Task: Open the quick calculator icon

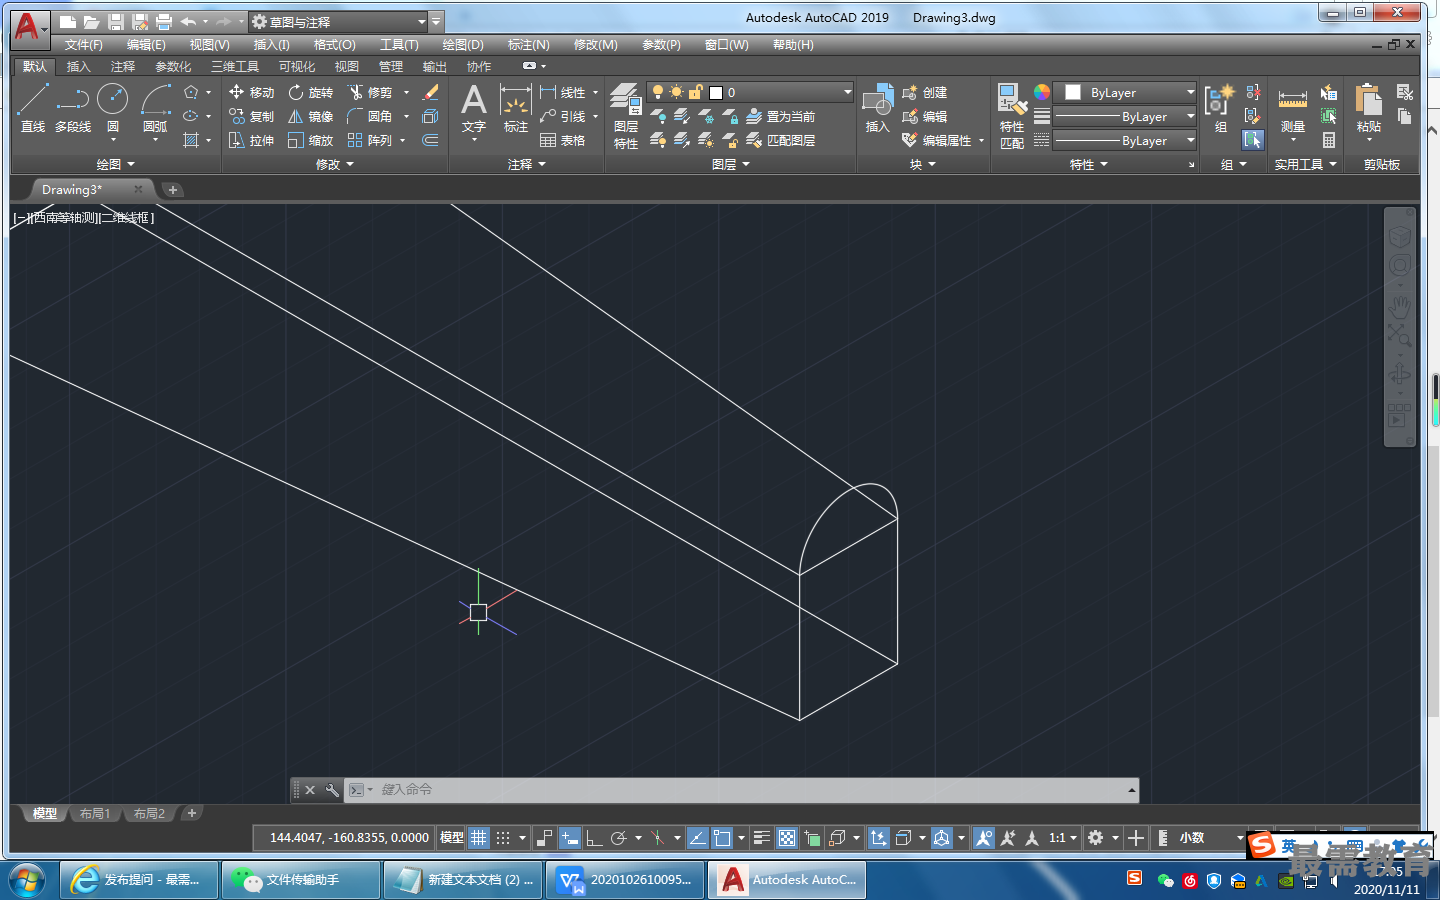Action: [1329, 140]
